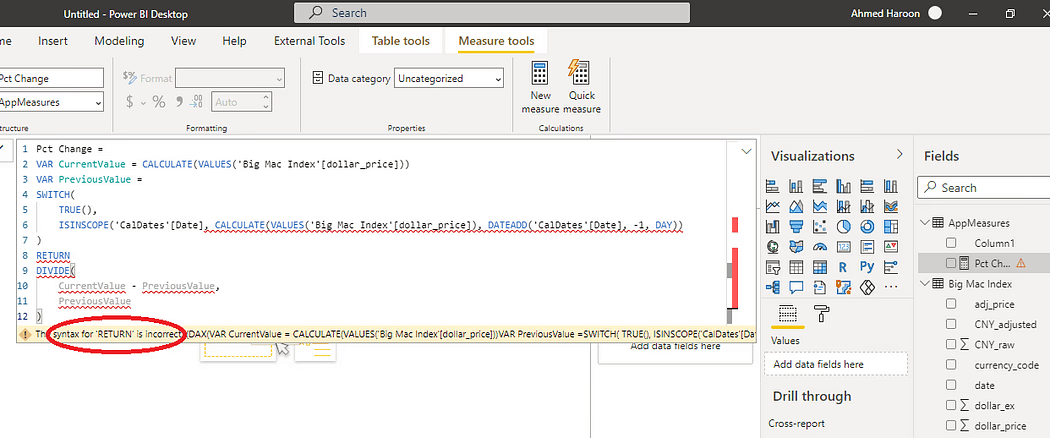1050x438 pixels.
Task: Get more visuals via the ellipsis
Action: (x=891, y=287)
